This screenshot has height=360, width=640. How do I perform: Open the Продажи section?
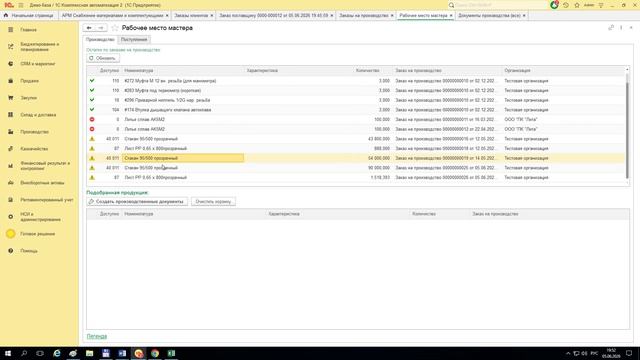click(x=29, y=81)
